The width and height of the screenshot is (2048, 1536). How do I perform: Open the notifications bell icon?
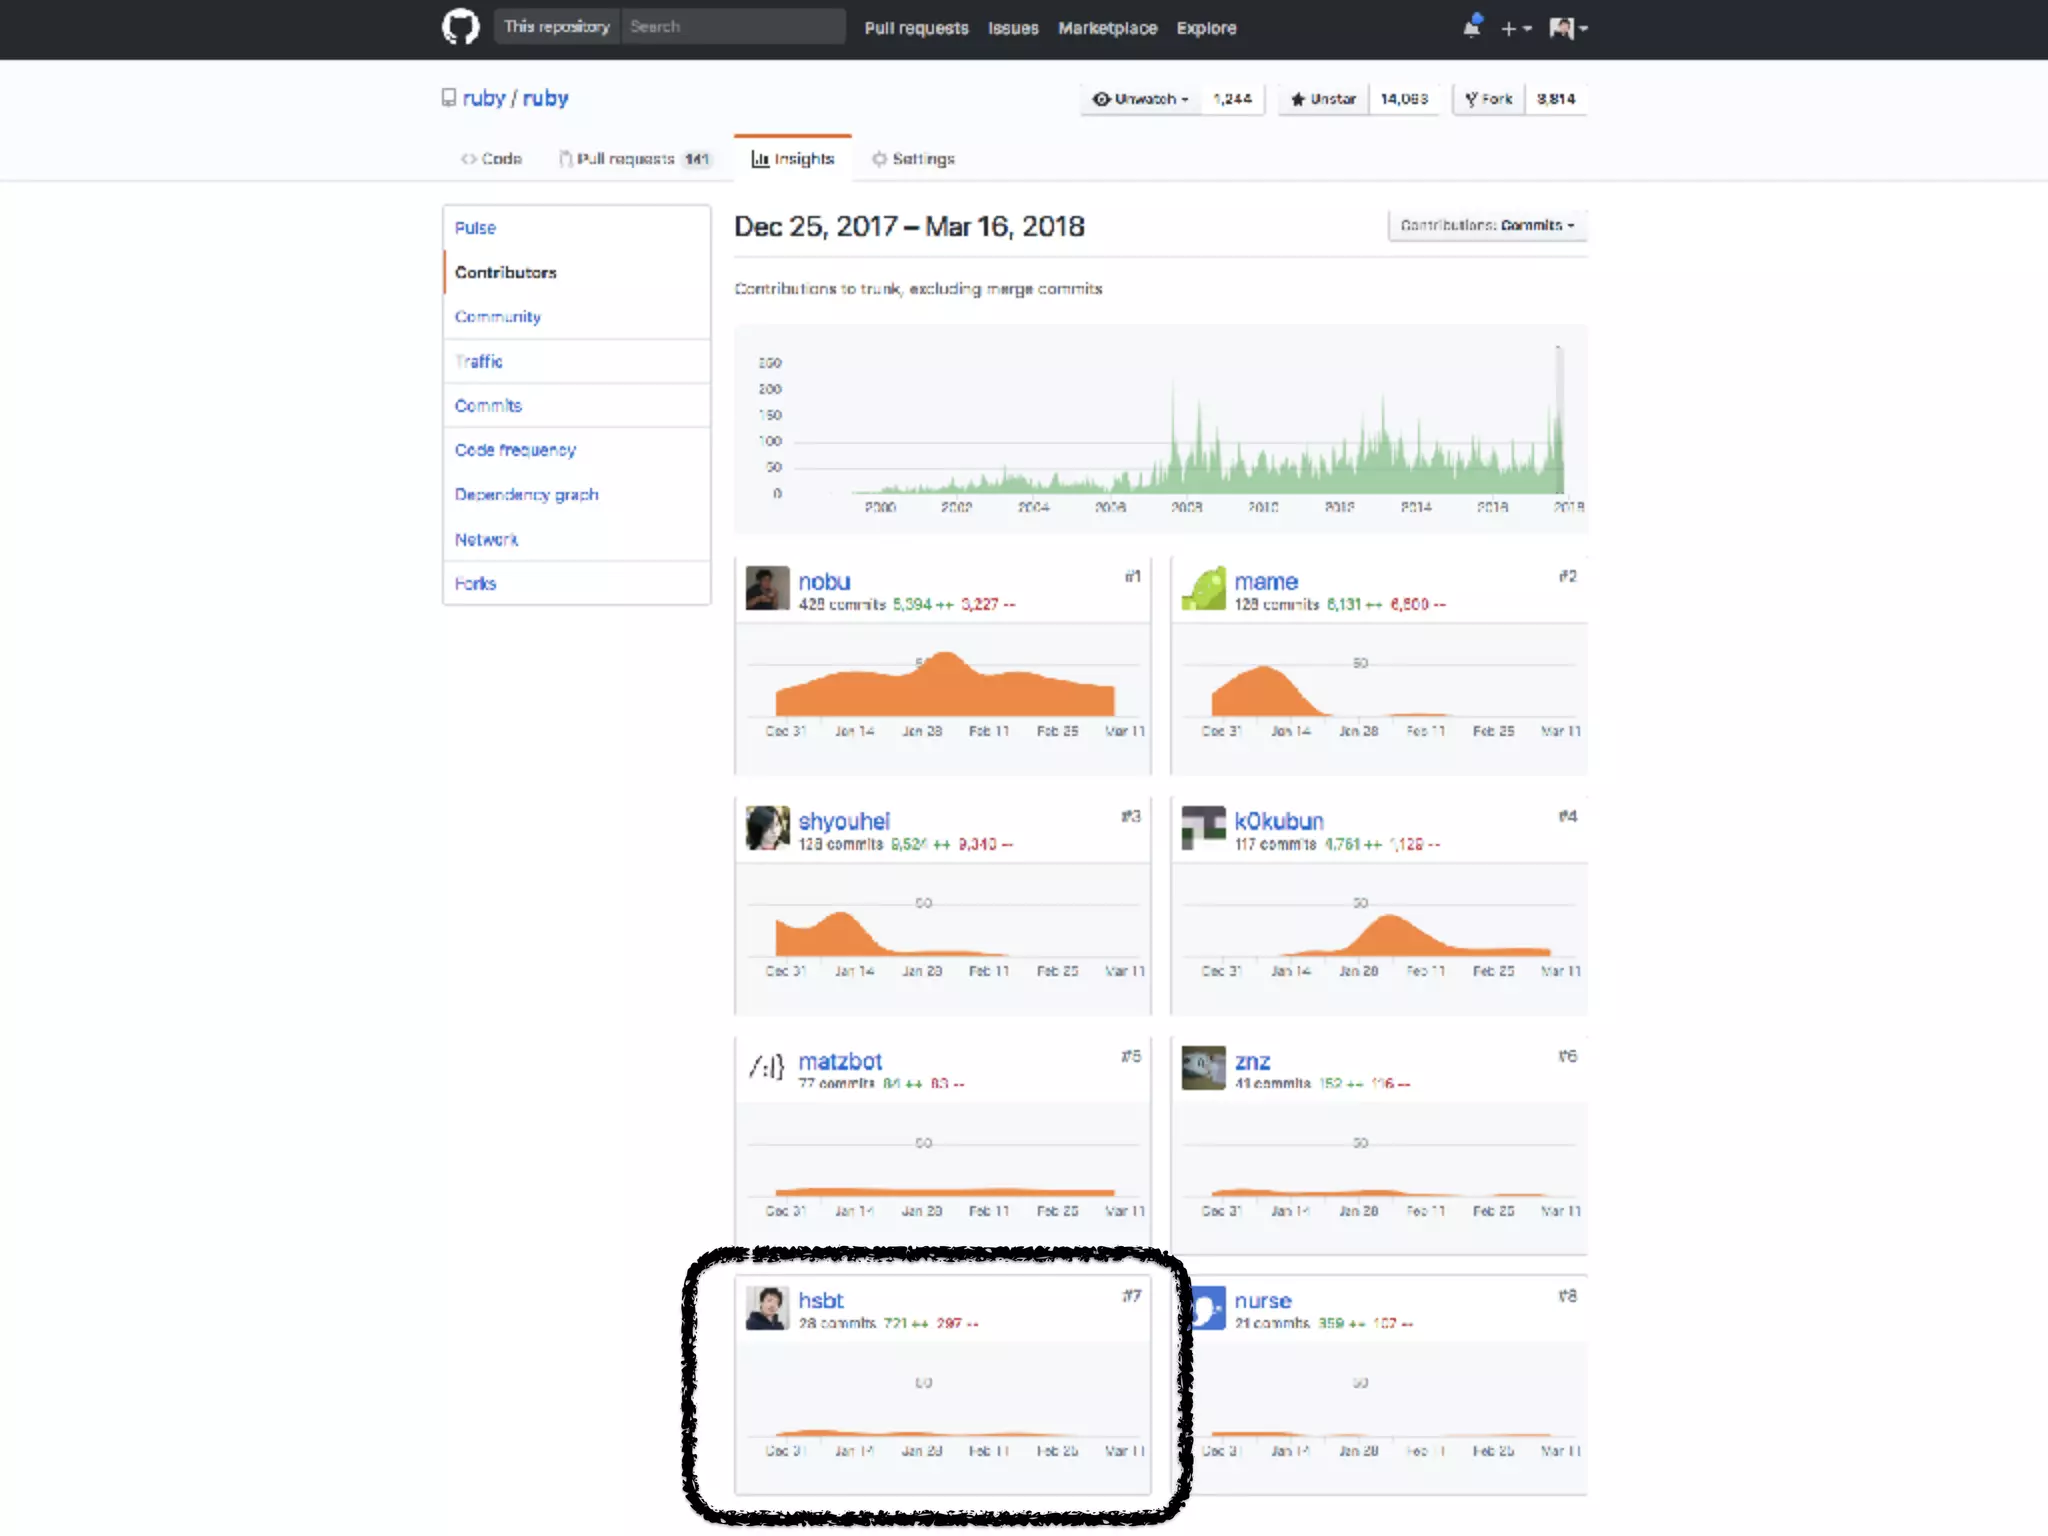pos(1471,28)
